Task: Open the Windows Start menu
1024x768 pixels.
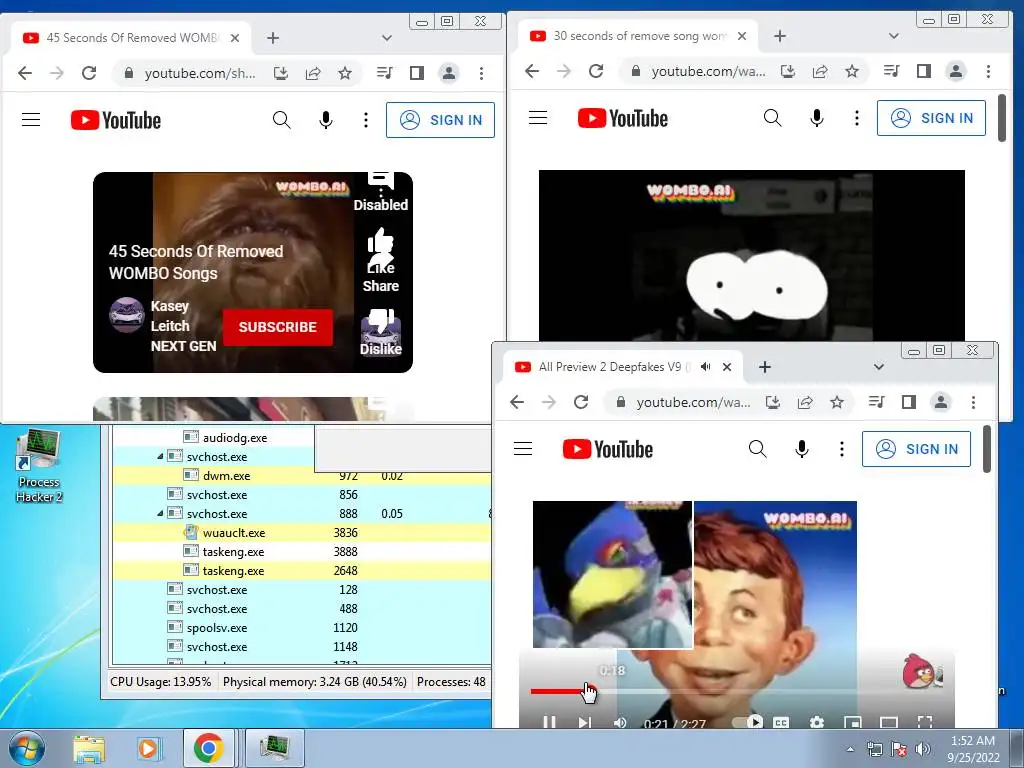Action: [26, 748]
